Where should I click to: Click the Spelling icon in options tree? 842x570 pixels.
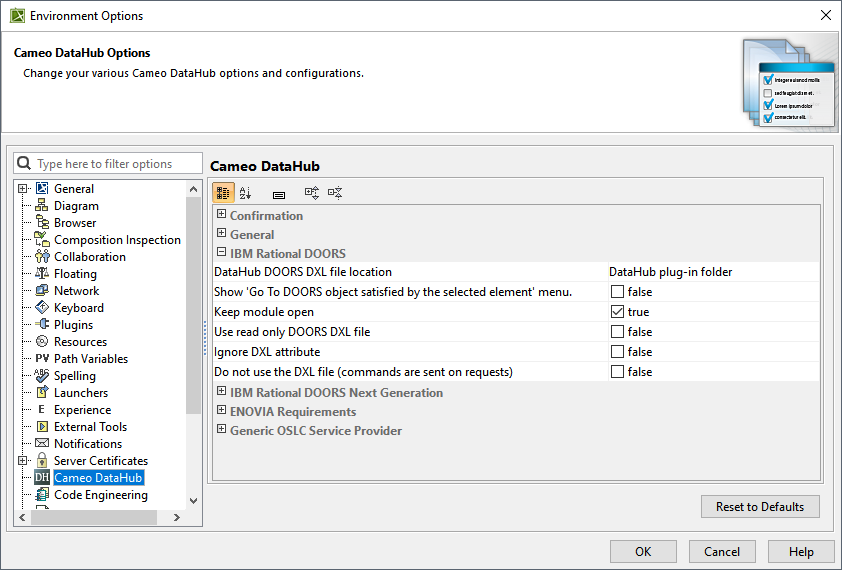(42, 376)
